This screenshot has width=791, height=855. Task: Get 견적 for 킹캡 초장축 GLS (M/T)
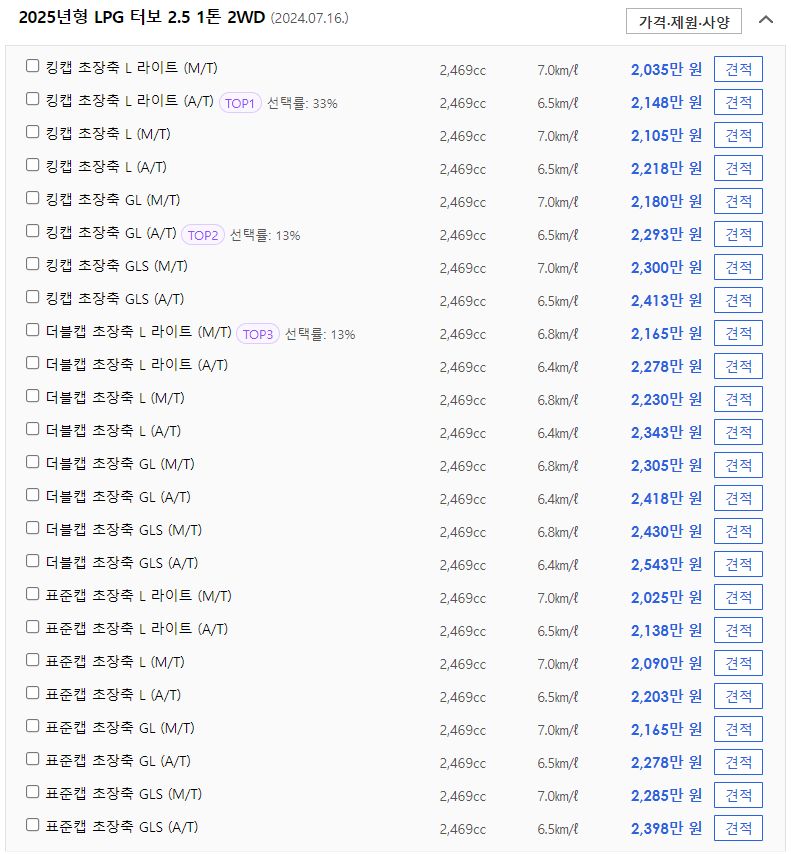coord(738,267)
